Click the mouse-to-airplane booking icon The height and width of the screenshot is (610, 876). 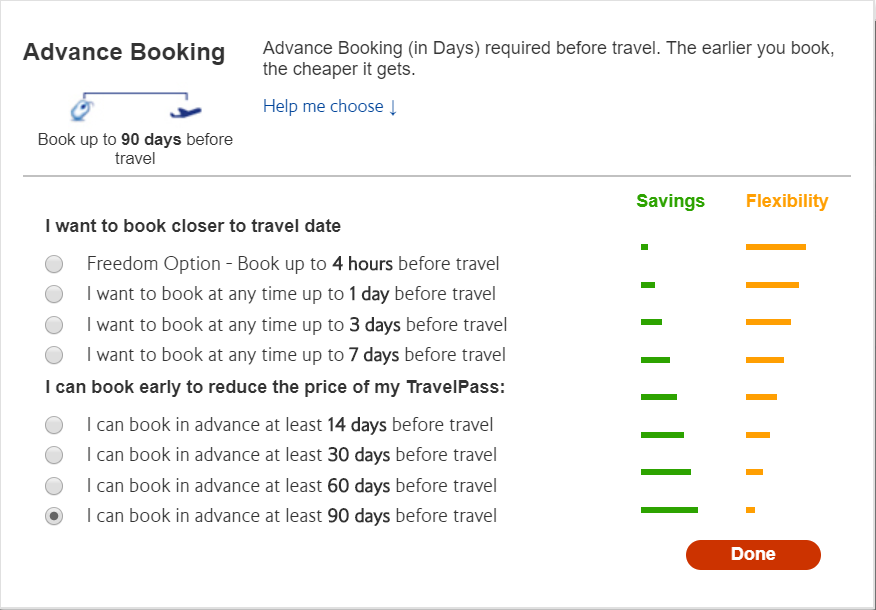pyautogui.click(x=135, y=105)
